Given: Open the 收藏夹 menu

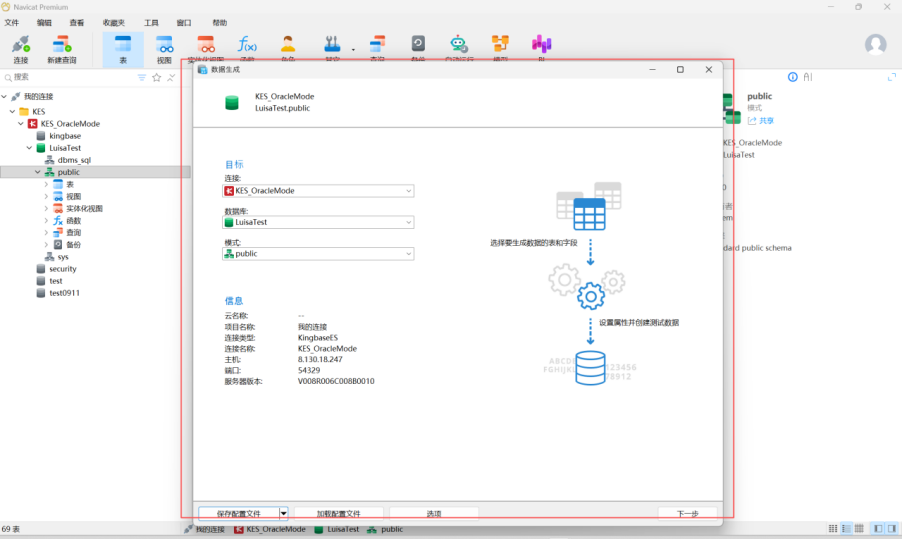Looking at the screenshot, I should pyautogui.click(x=114, y=22).
